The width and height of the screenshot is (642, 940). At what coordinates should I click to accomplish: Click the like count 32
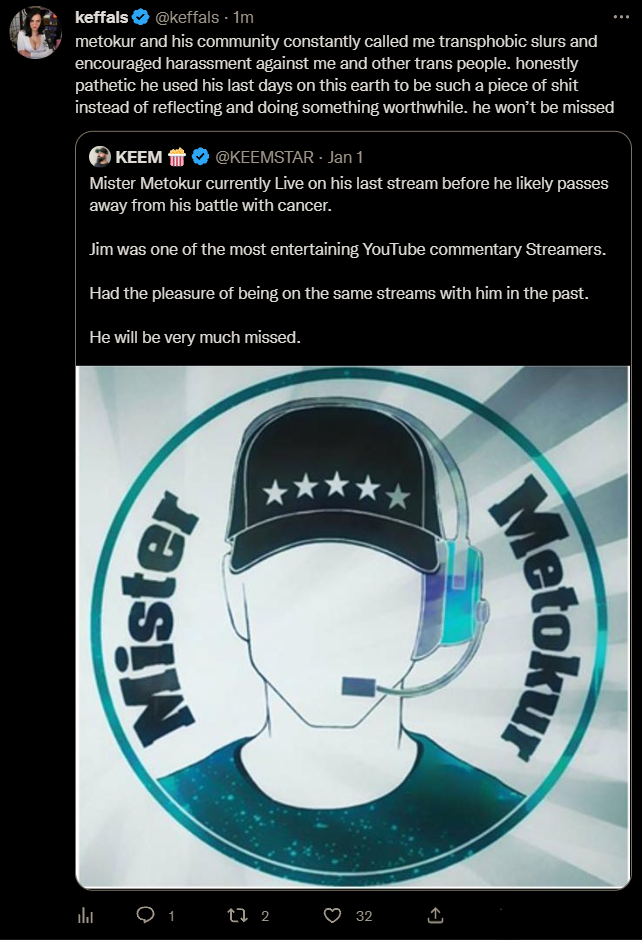(364, 915)
